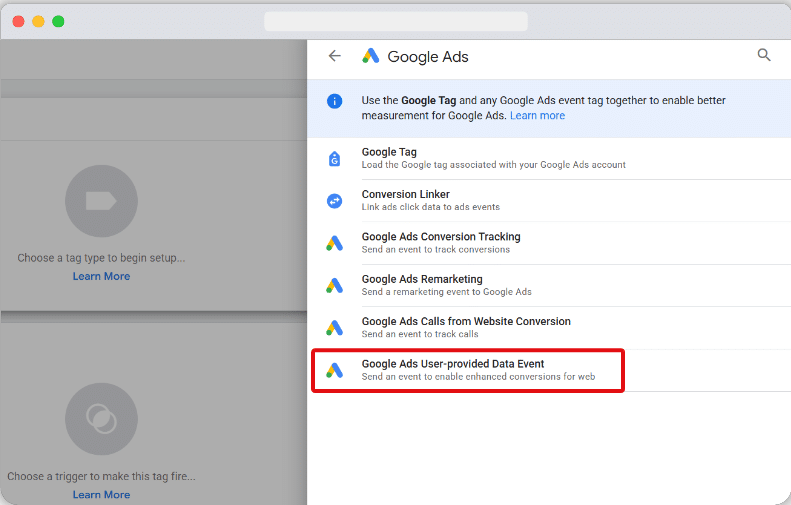Open Learn more link in info banner
Screen dimensions: 791x505
537,116
